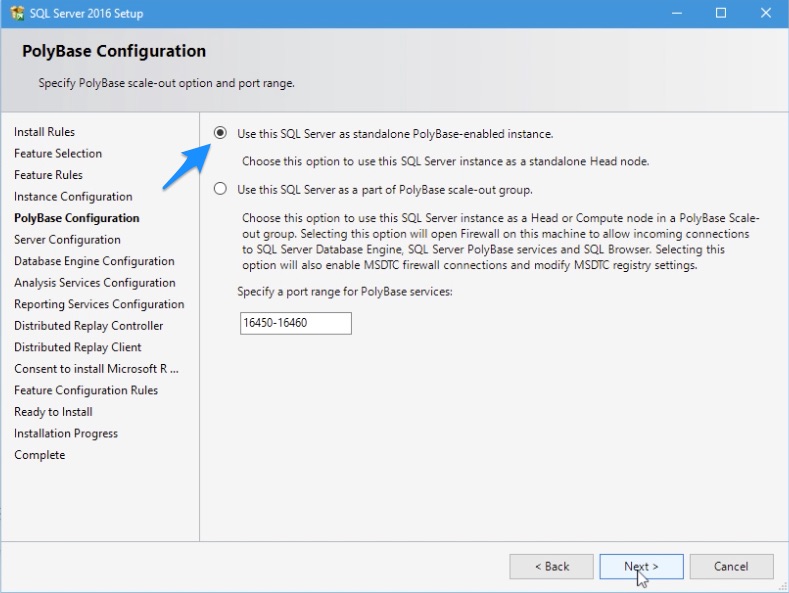Select Database Engine Configuration step
Screen dimensions: 789x593
(x=94, y=261)
